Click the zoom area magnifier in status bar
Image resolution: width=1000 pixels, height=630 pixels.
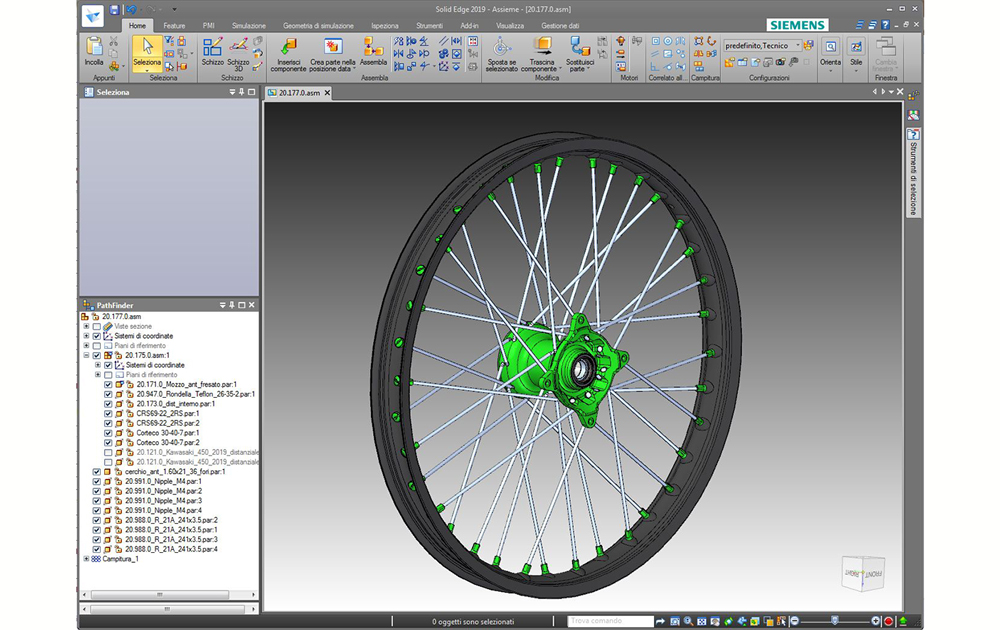[688, 621]
